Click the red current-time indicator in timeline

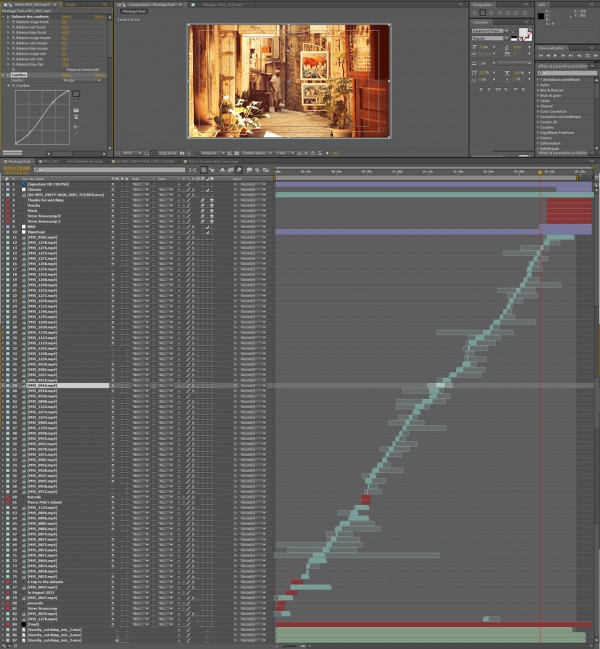coord(540,172)
